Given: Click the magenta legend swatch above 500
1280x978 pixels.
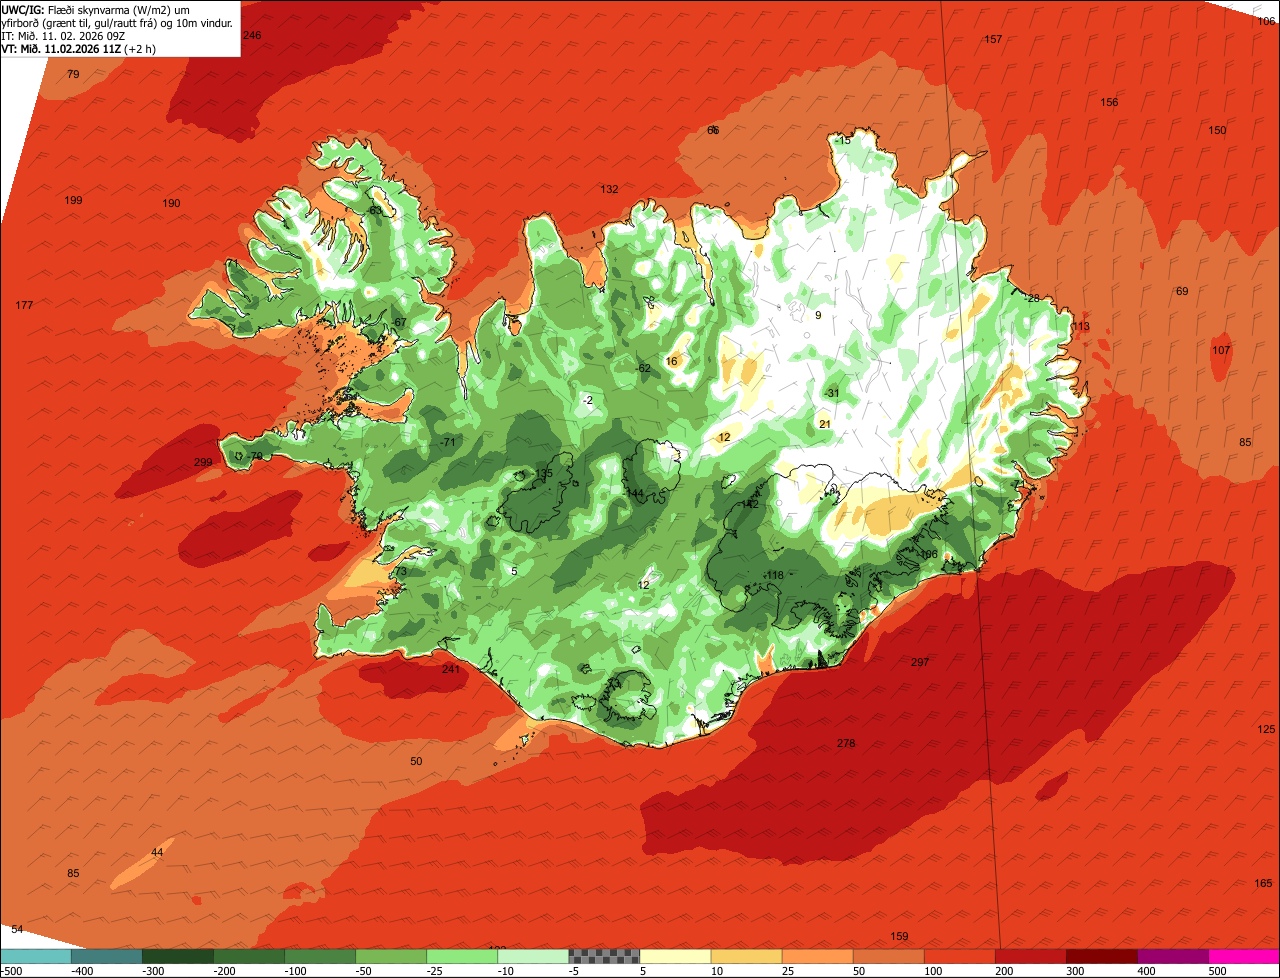Looking at the screenshot, I should tap(1244, 956).
